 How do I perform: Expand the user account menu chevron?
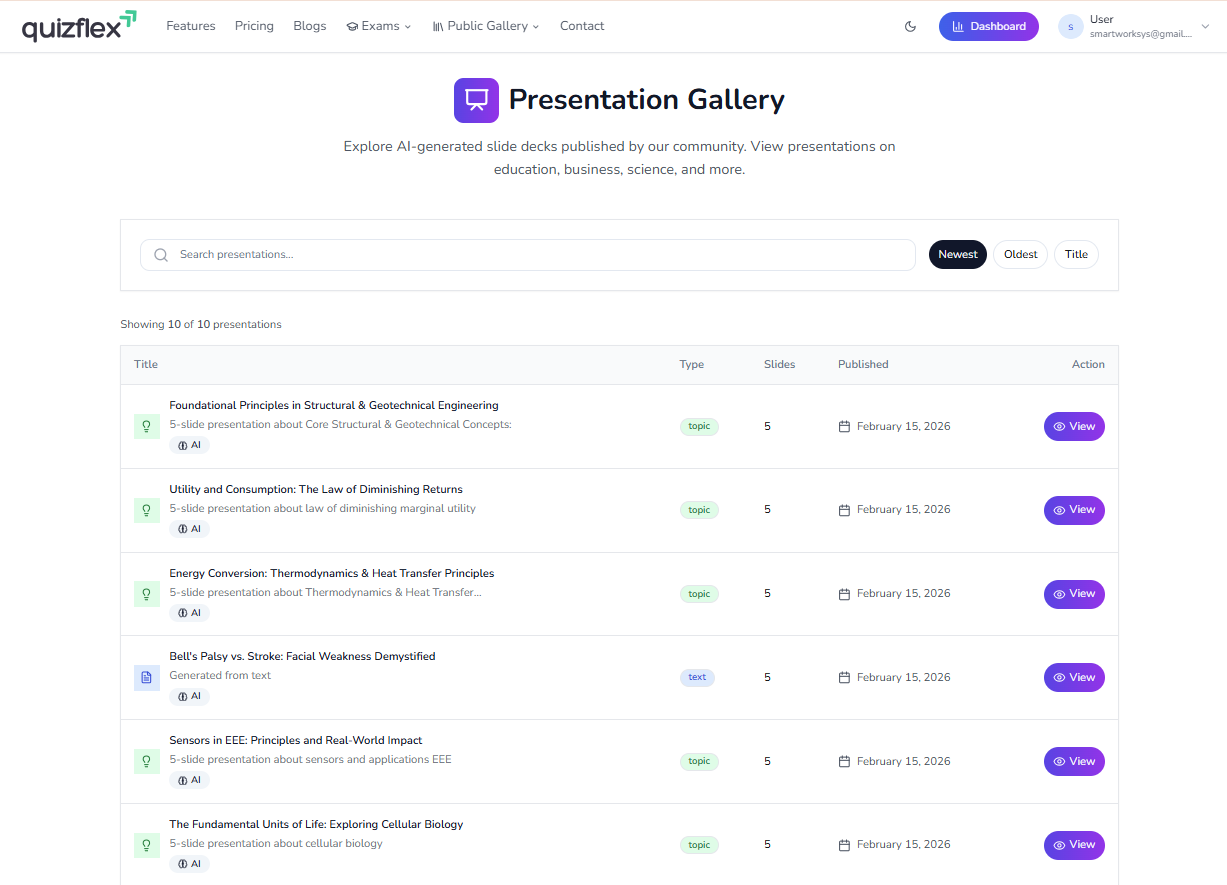tap(1205, 27)
